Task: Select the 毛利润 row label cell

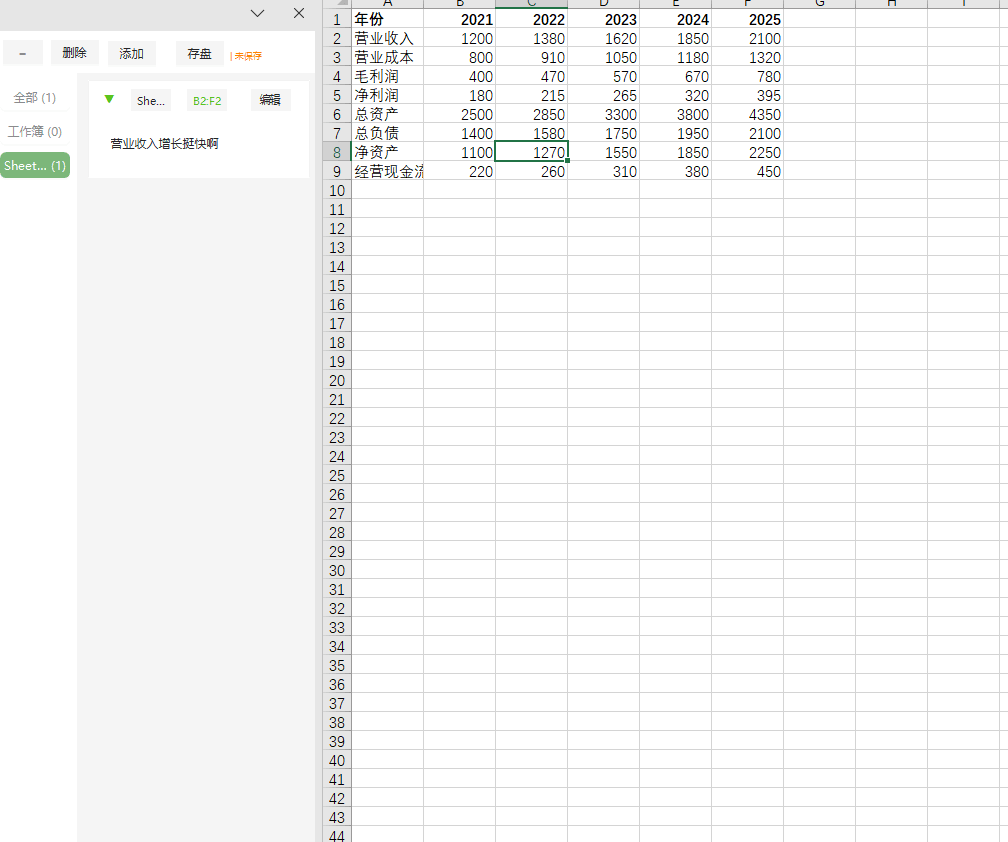Action: [388, 76]
